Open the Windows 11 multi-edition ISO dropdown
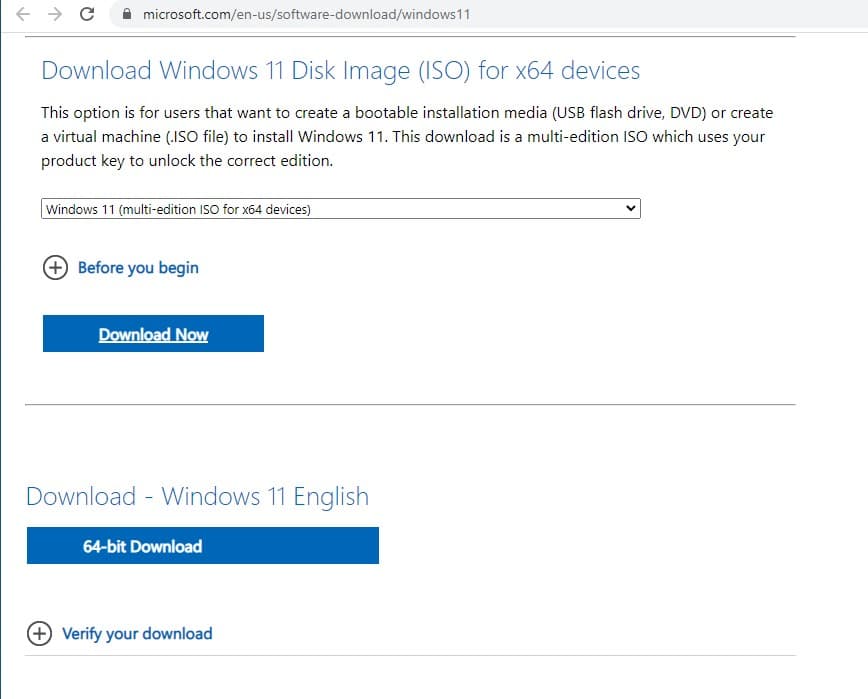 pos(340,209)
